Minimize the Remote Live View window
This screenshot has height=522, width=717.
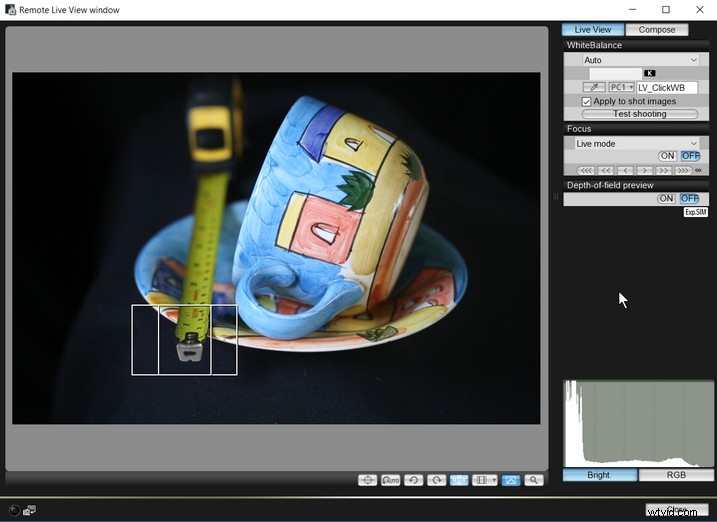632,10
